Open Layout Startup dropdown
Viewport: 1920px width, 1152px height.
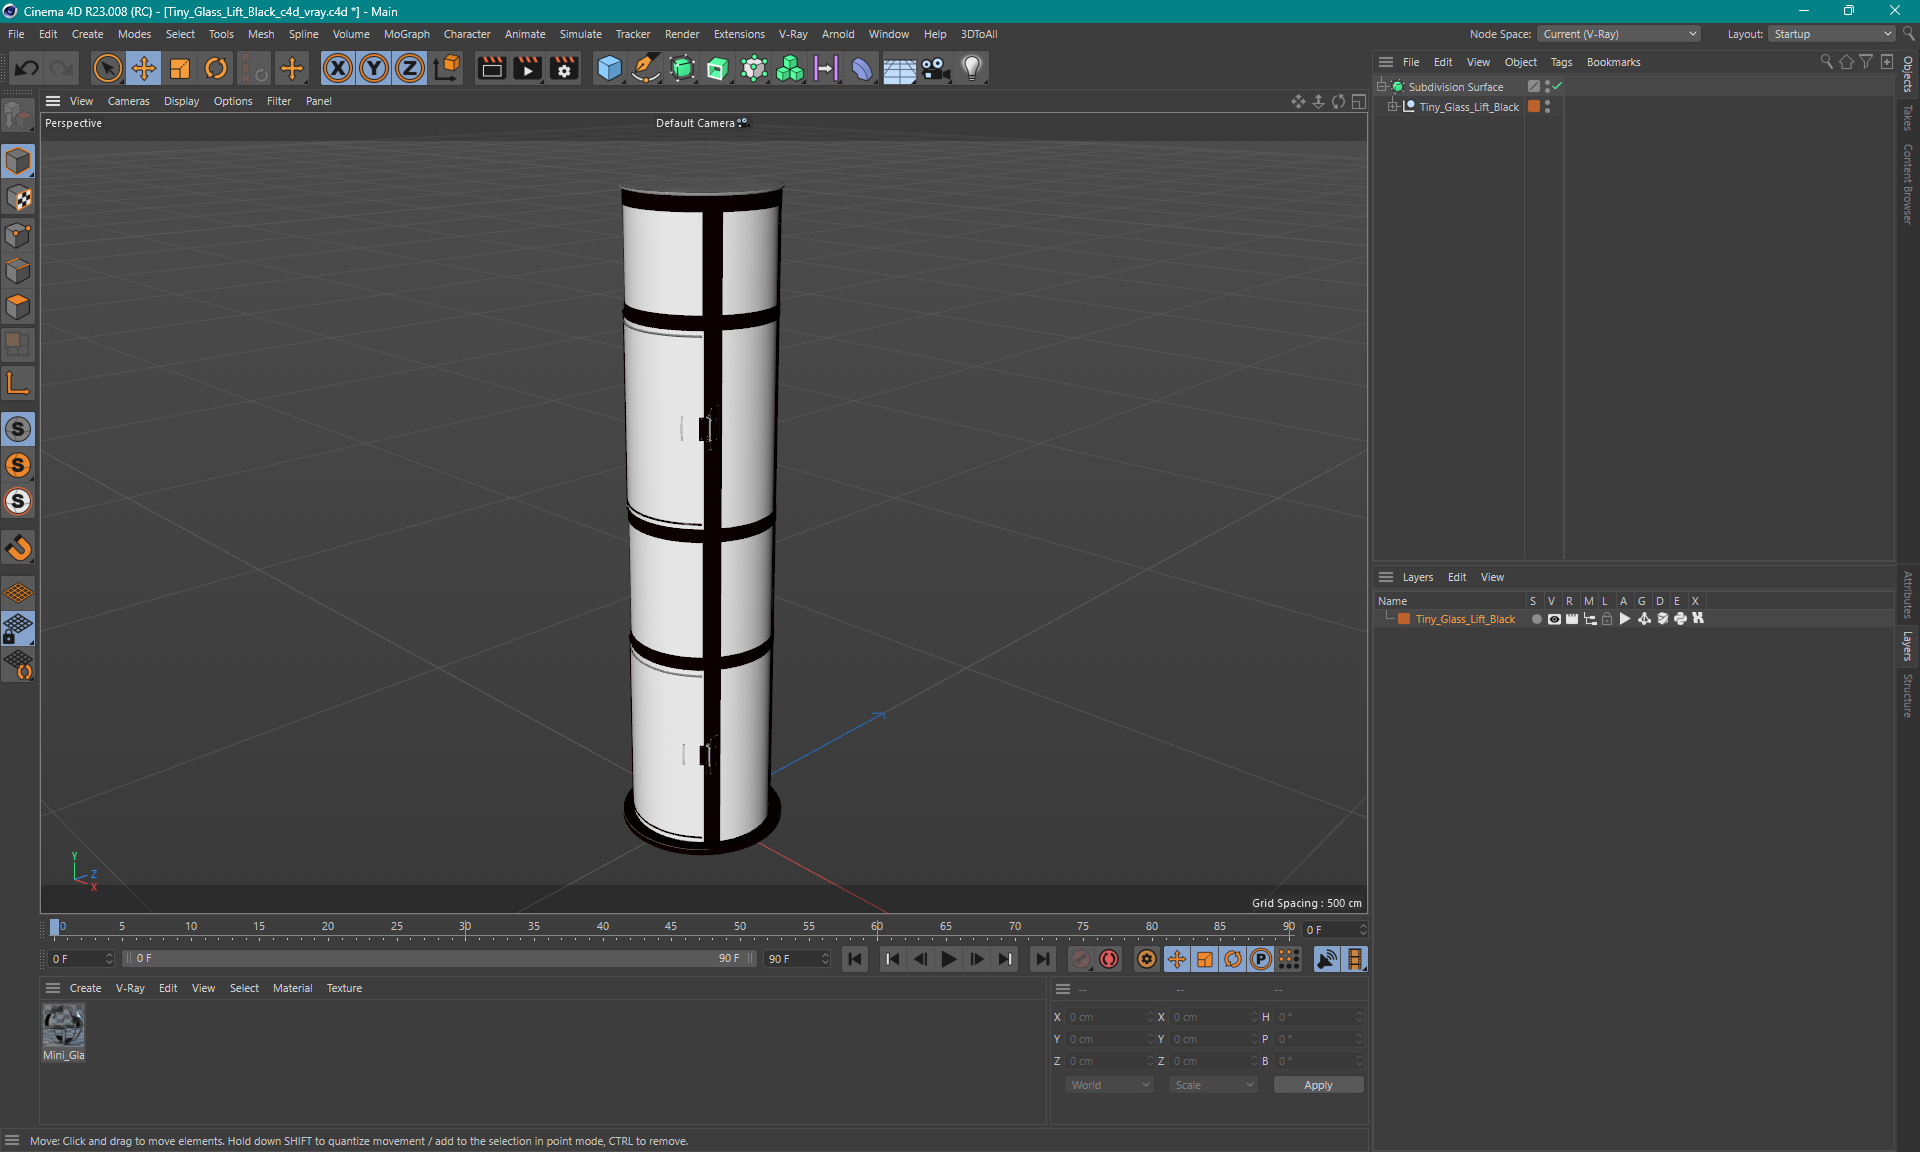click(x=1832, y=34)
